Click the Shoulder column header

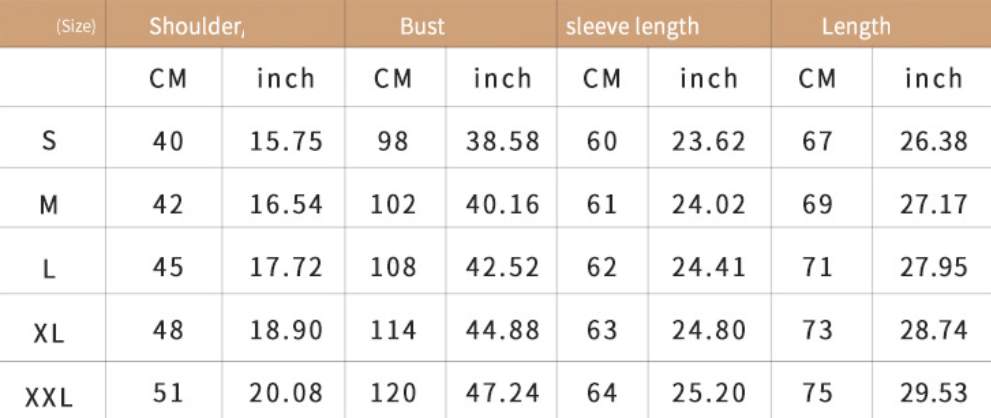click(197, 27)
